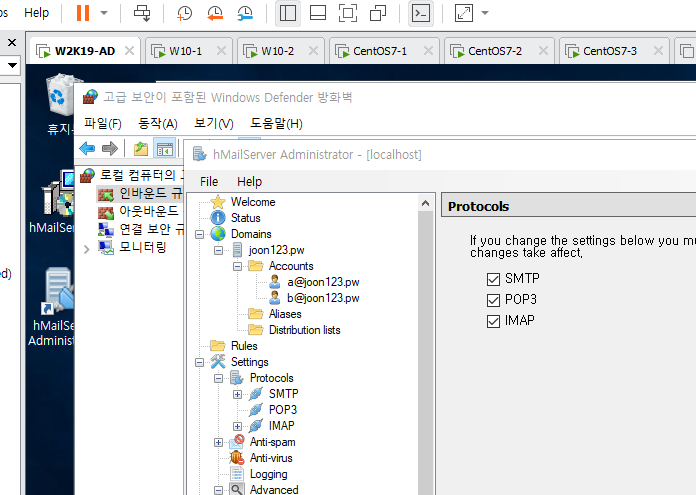The image size is (696, 495).
Task: Select 인바운드 규칙 in firewall tree
Action: tap(140, 194)
